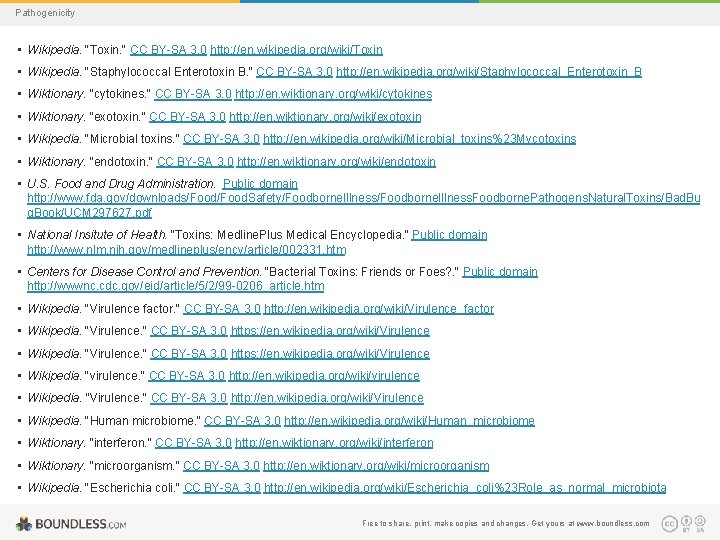Follow the Escherichia_coli%23Role_as_normal_microbiota URL

(465, 488)
